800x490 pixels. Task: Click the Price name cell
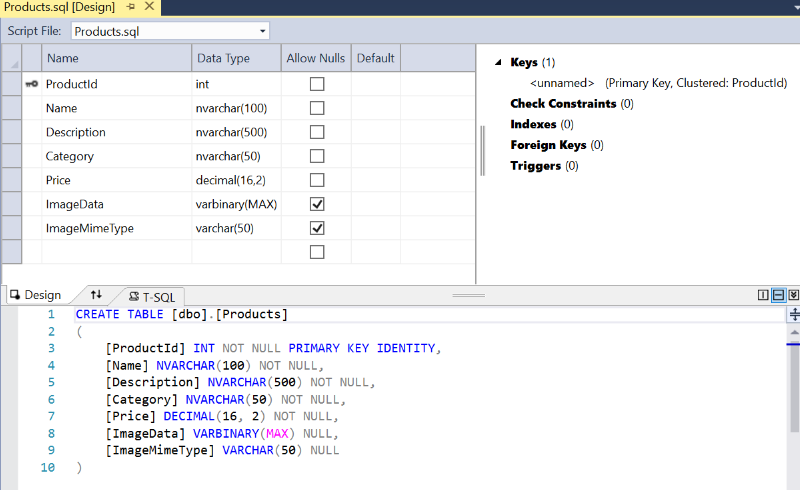(116, 180)
